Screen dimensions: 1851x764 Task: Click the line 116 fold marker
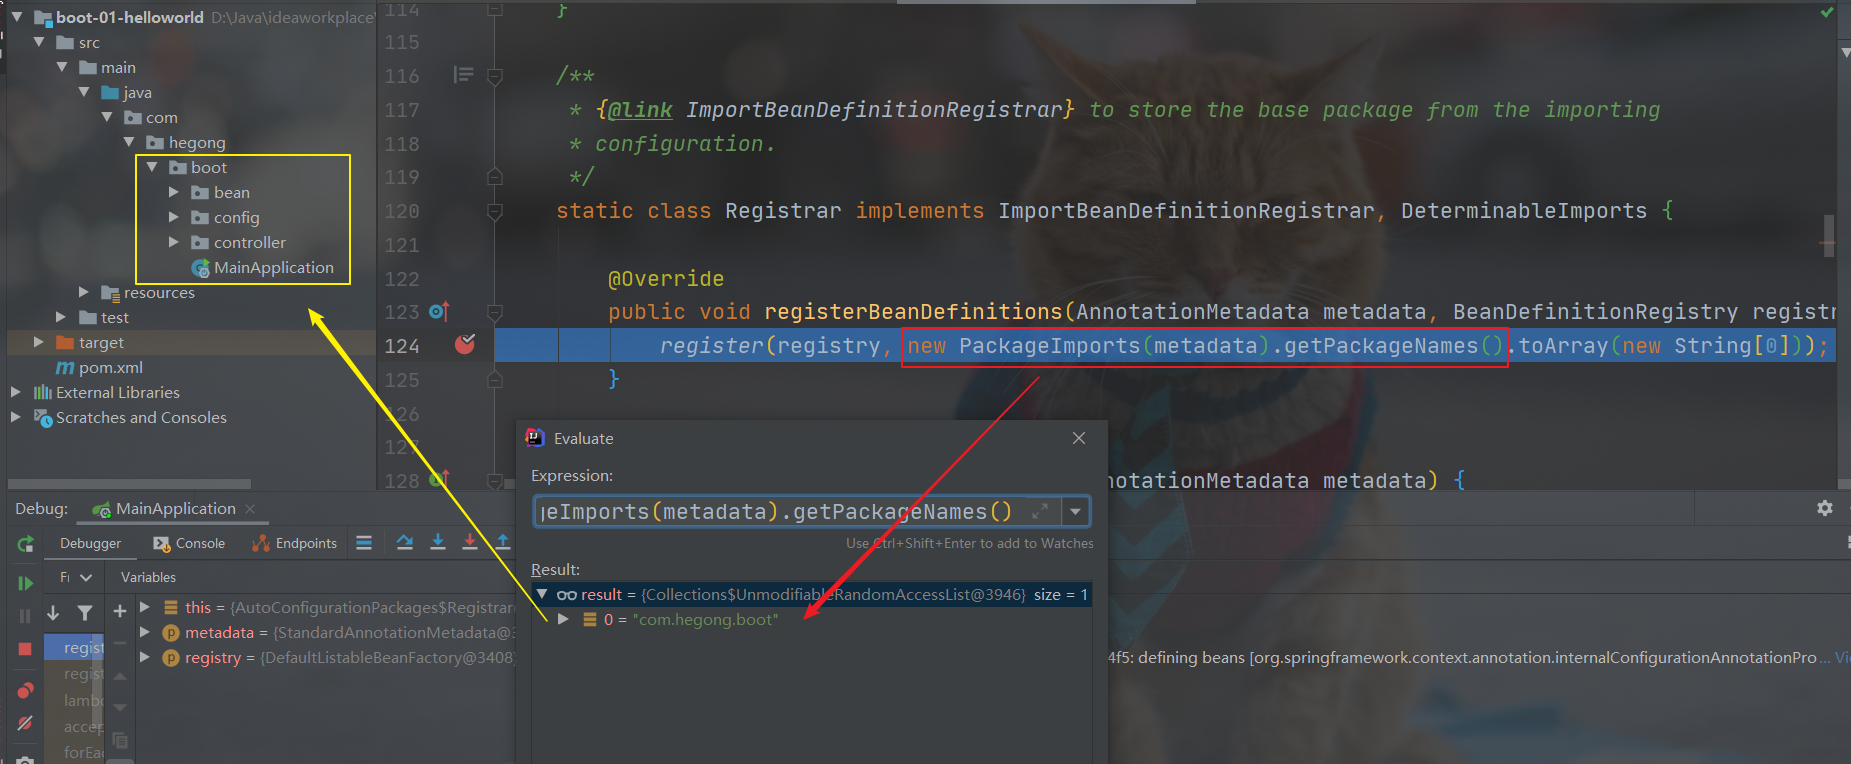click(494, 76)
